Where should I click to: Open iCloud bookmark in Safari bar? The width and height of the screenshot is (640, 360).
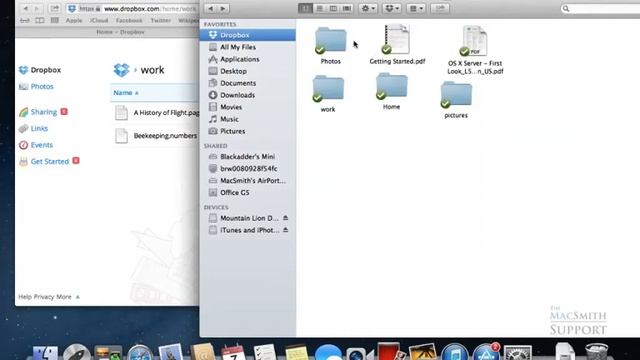click(99, 20)
